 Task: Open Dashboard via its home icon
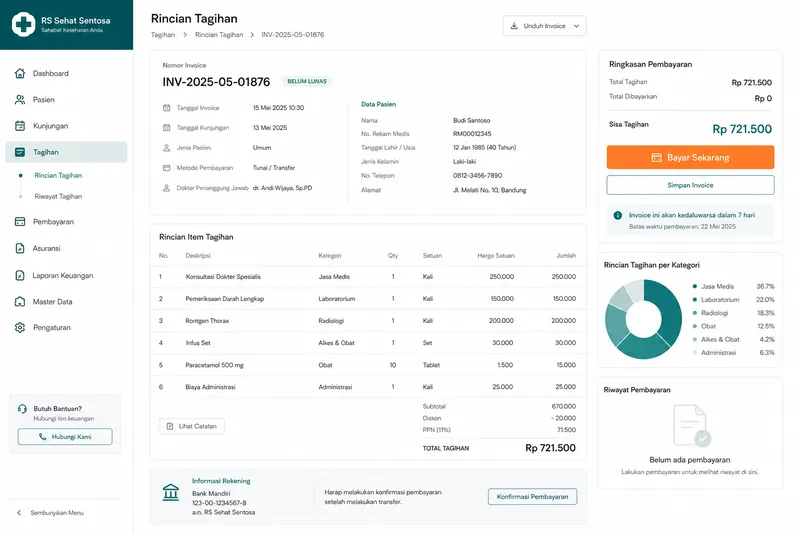pos(20,73)
